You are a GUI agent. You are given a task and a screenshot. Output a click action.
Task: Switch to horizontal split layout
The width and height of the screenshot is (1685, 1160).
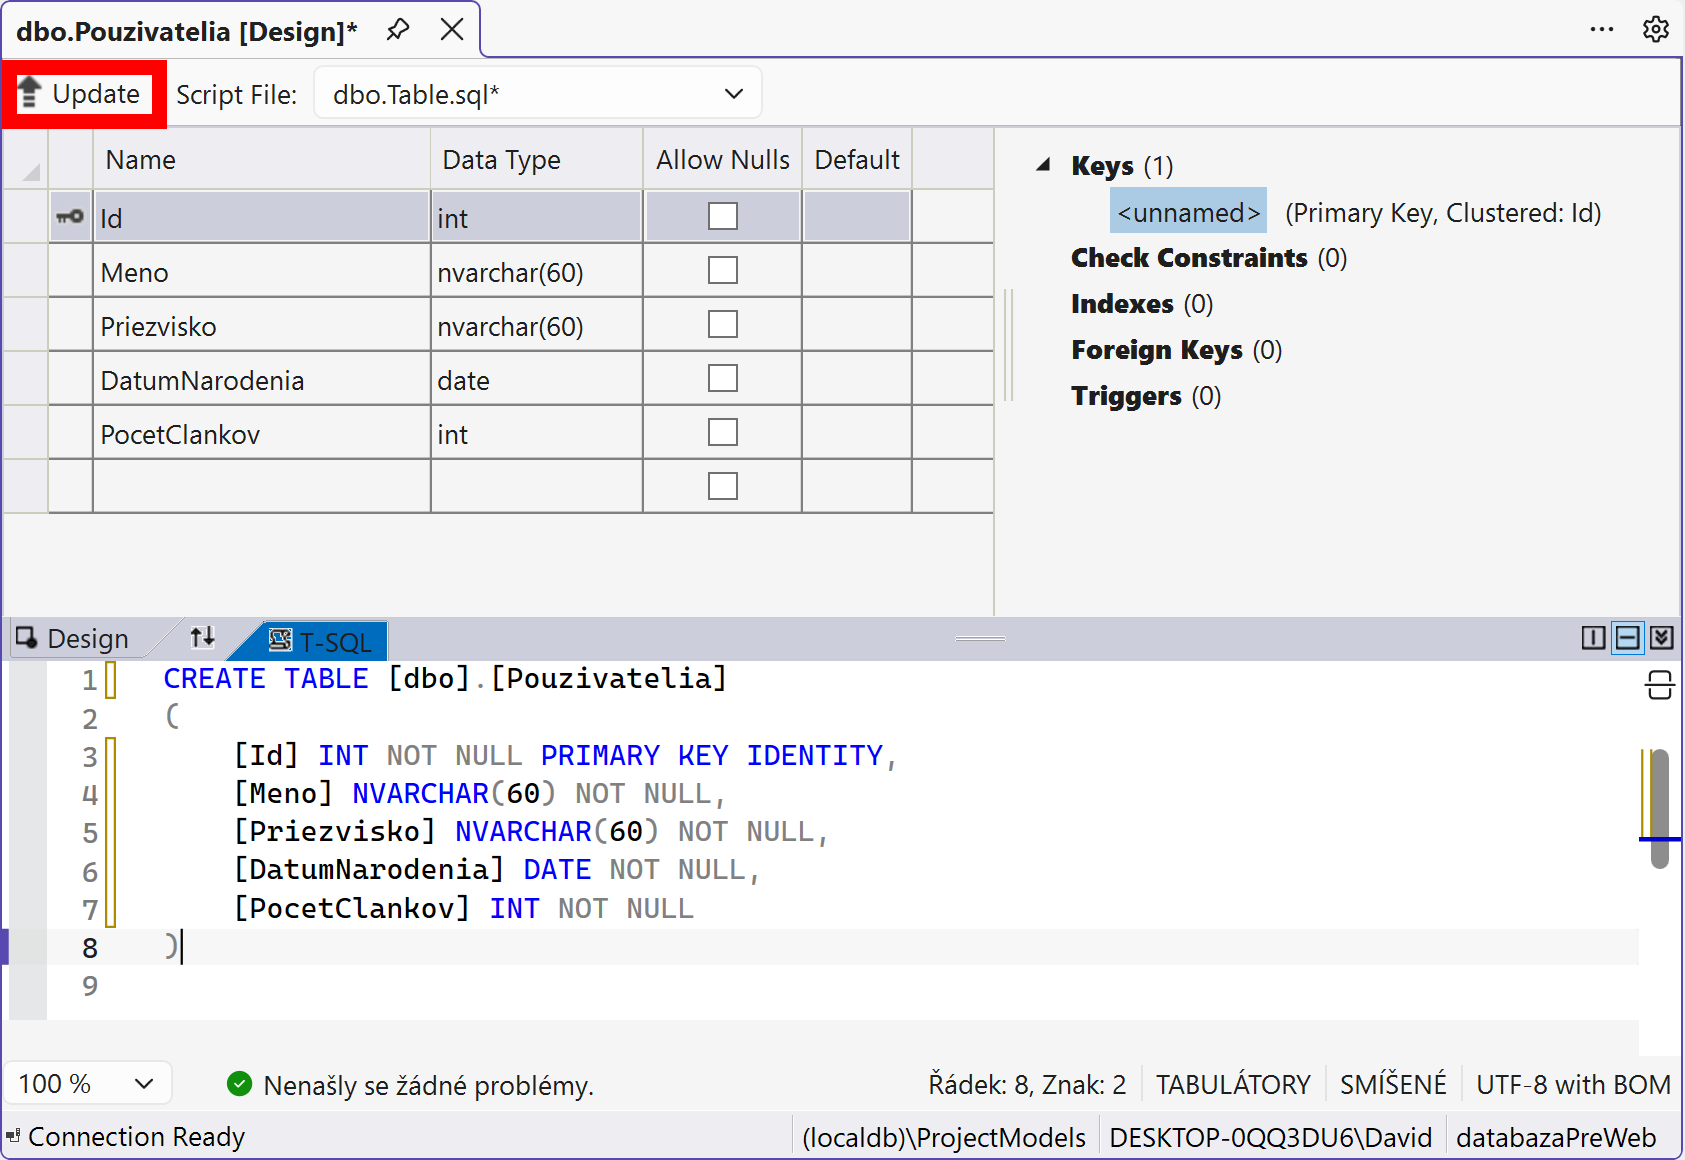1628,638
